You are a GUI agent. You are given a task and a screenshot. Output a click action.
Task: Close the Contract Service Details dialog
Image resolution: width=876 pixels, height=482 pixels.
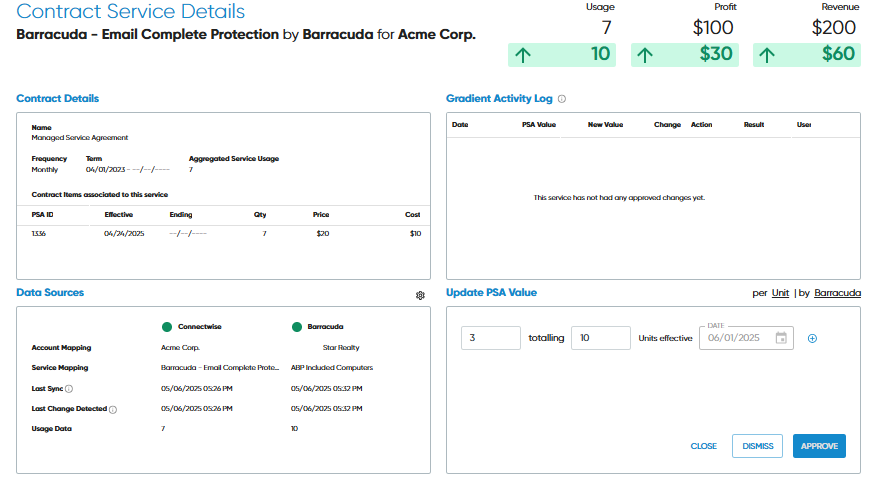click(x=703, y=446)
